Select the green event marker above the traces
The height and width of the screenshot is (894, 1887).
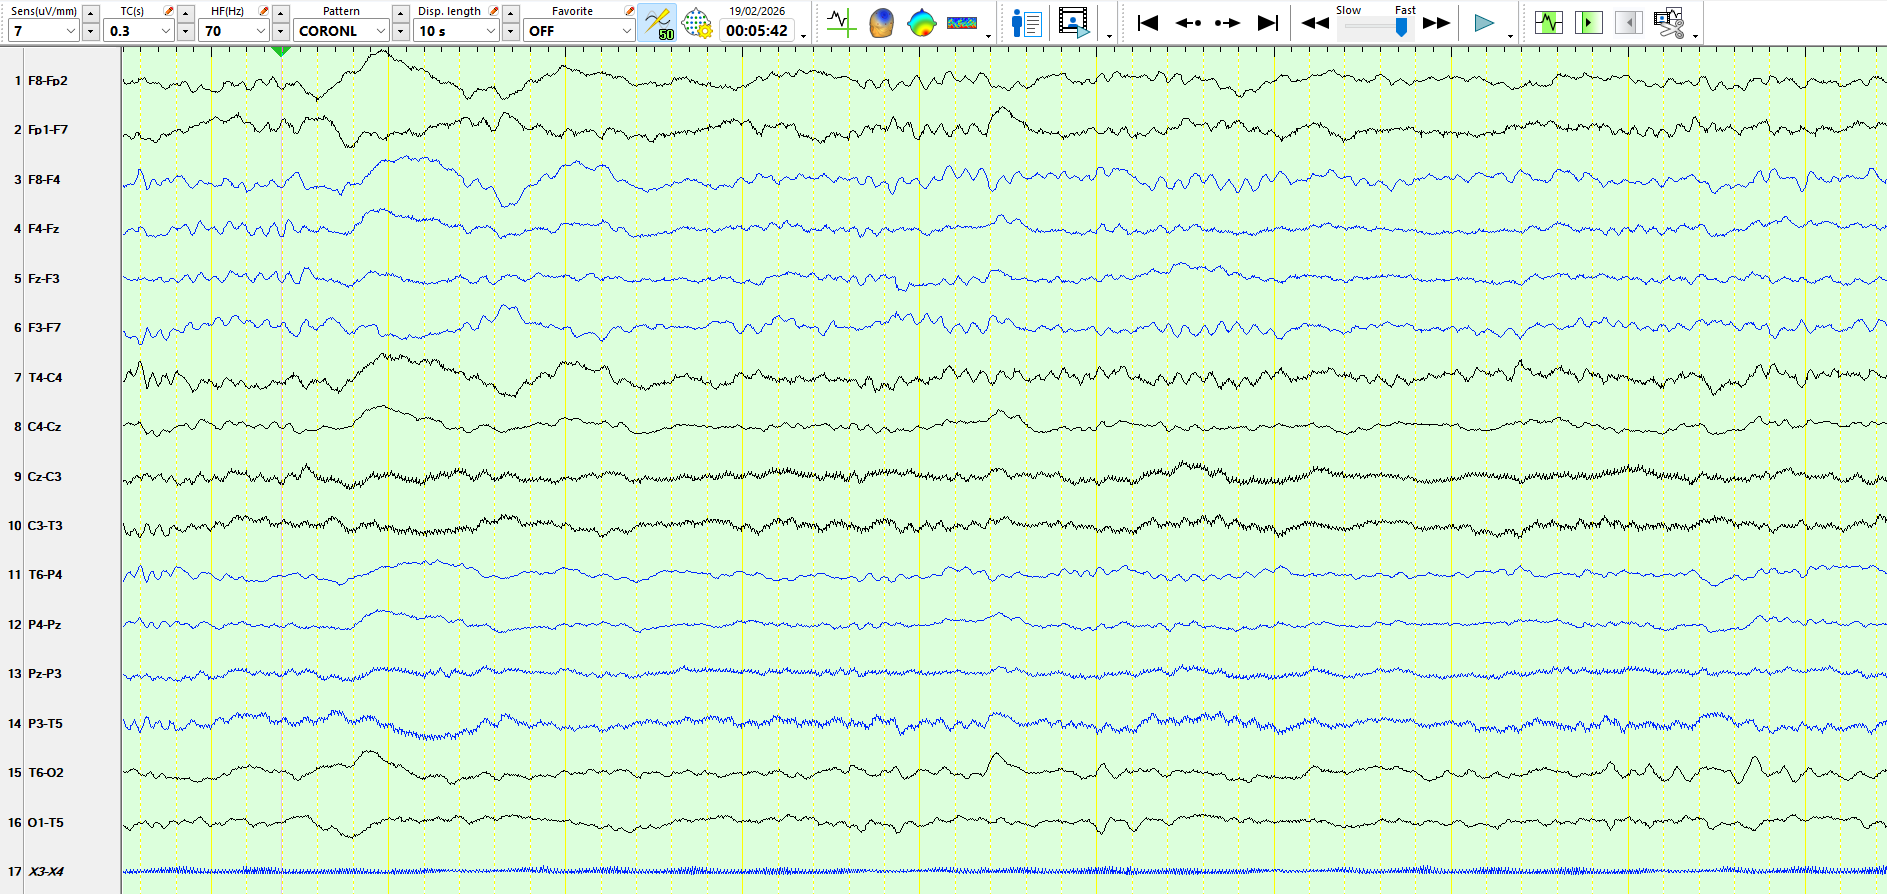(x=281, y=50)
